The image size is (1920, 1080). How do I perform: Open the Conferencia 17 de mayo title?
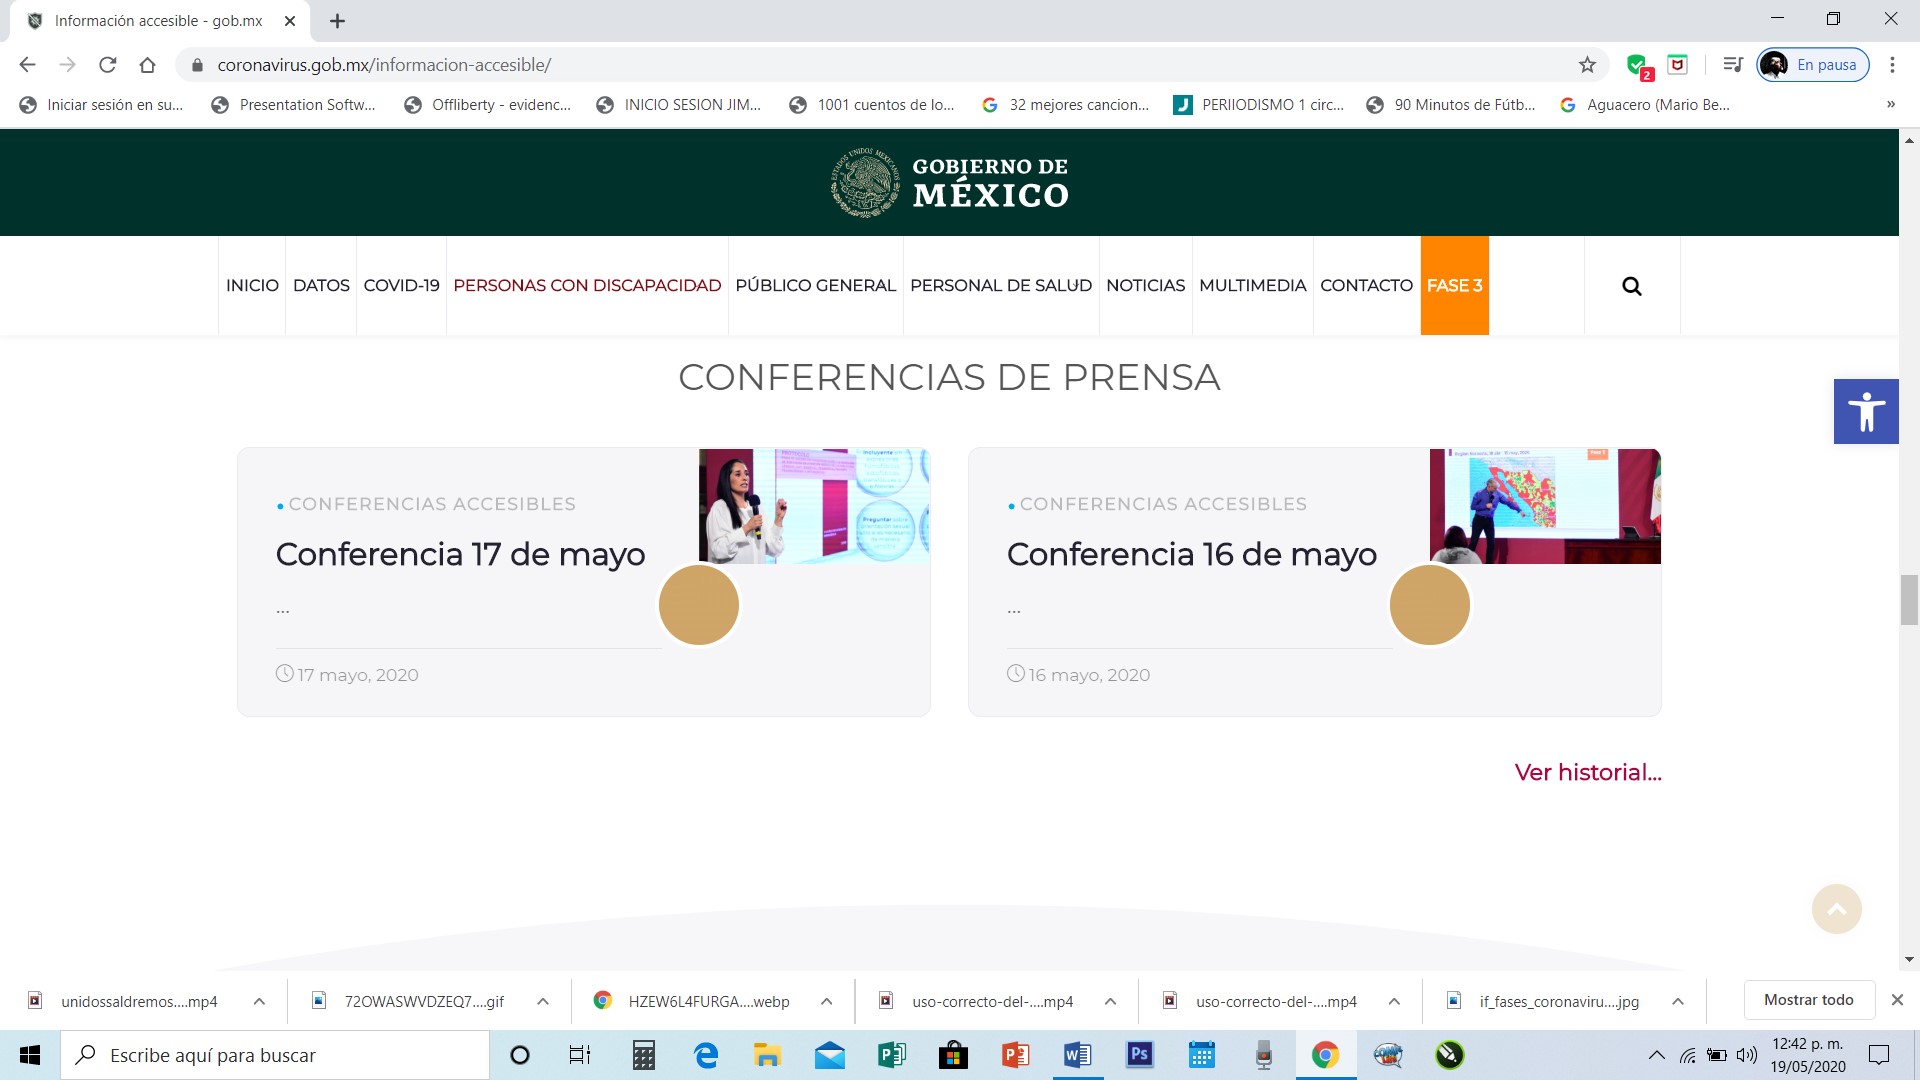point(460,554)
